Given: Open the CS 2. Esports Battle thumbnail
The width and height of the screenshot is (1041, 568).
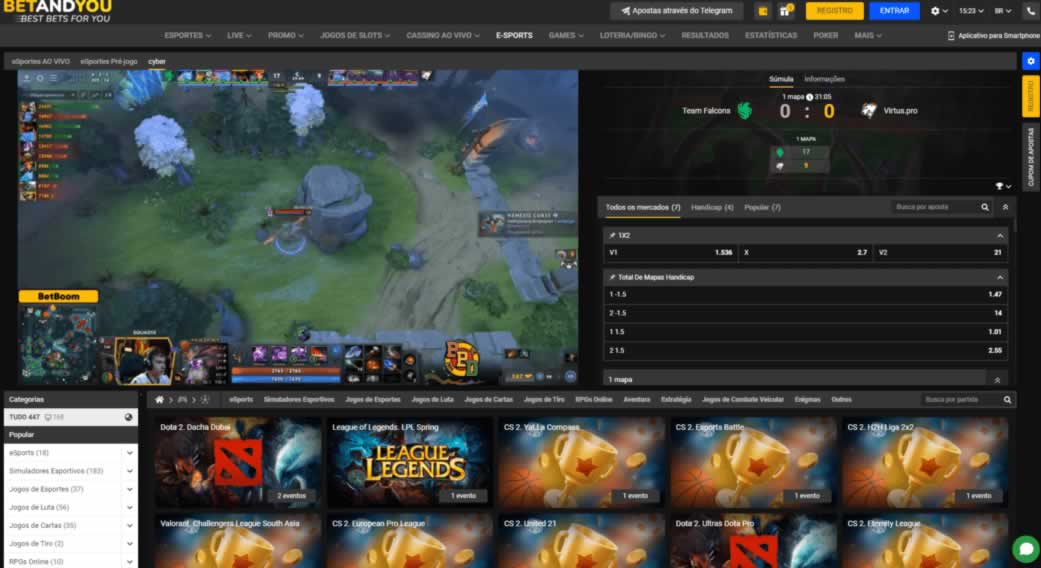Looking at the screenshot, I should (753, 462).
